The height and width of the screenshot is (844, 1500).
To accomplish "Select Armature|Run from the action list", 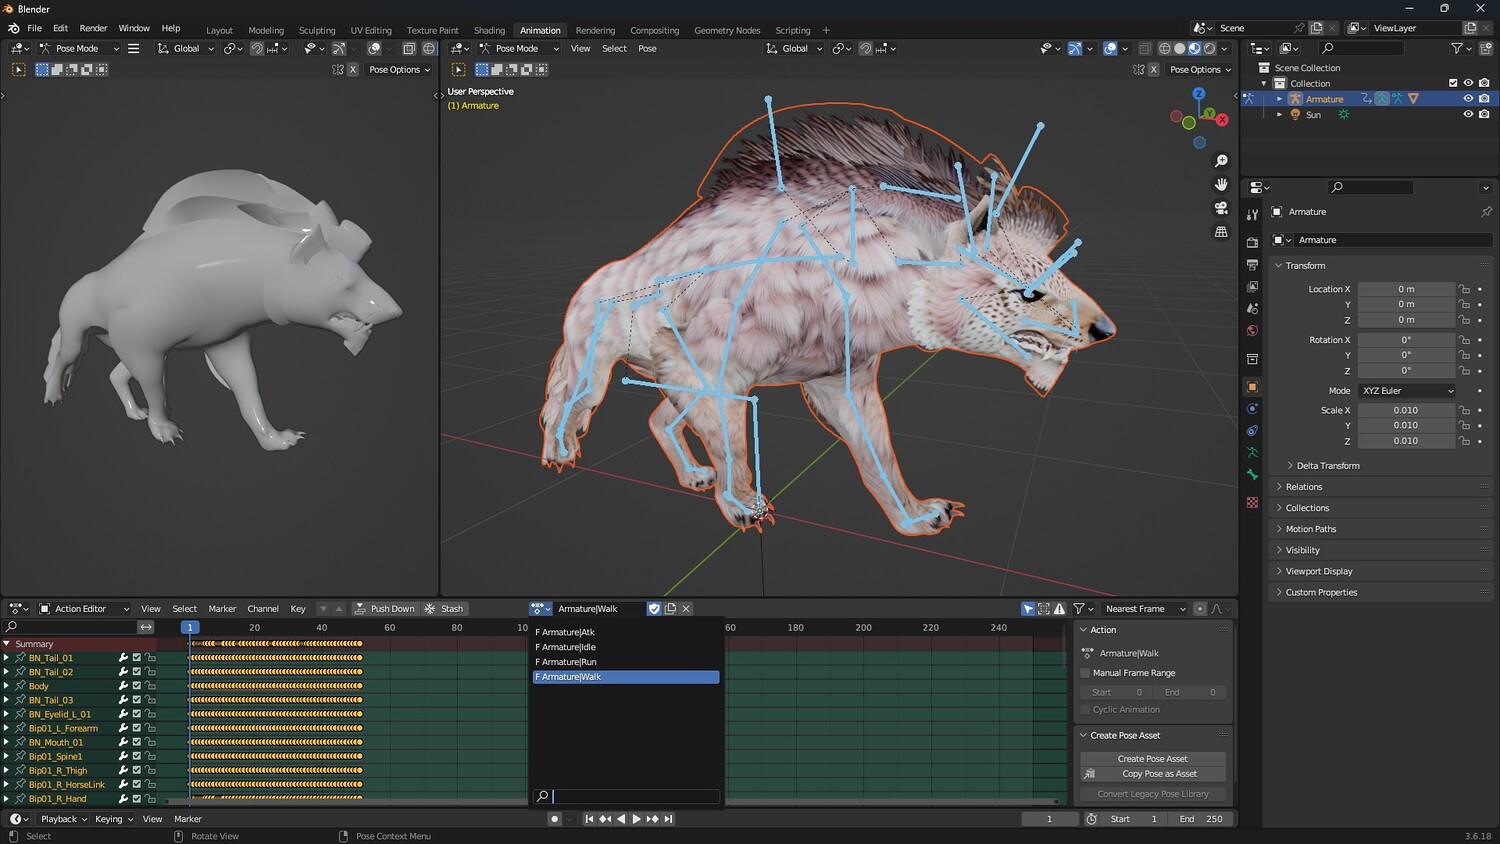I will click(x=569, y=662).
